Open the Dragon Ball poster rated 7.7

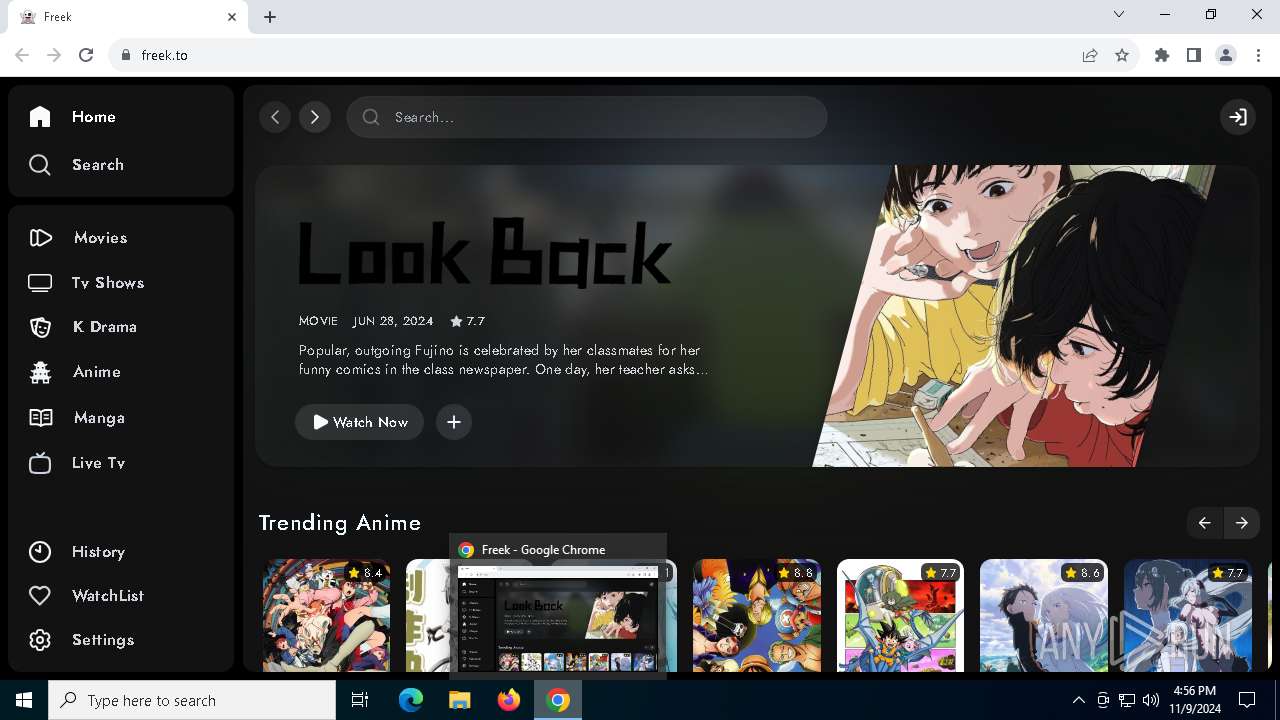coord(900,615)
